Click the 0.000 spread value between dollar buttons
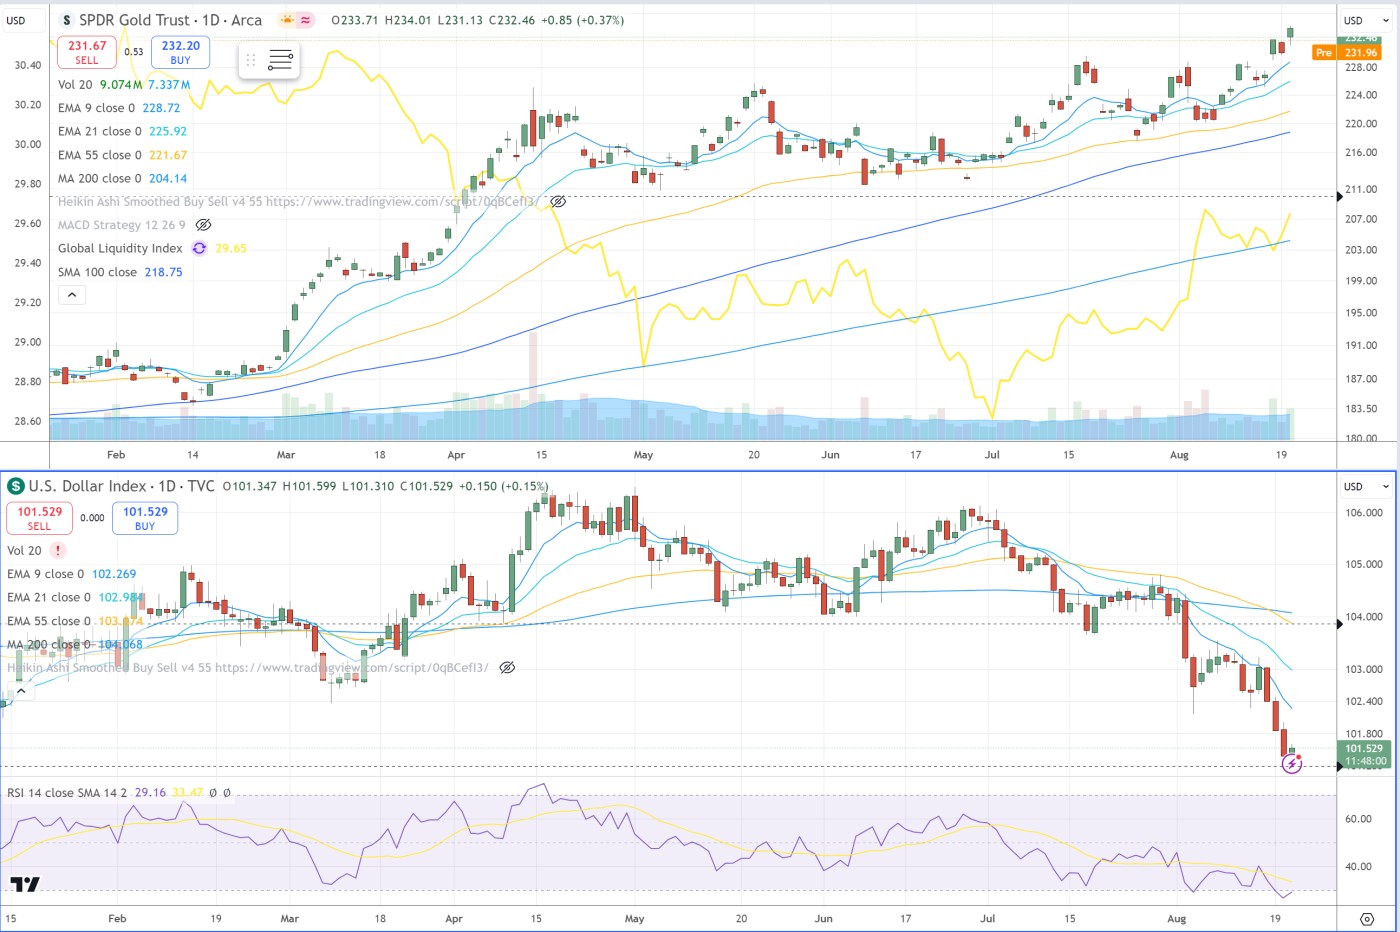Image resolution: width=1400 pixels, height=932 pixels. (92, 518)
